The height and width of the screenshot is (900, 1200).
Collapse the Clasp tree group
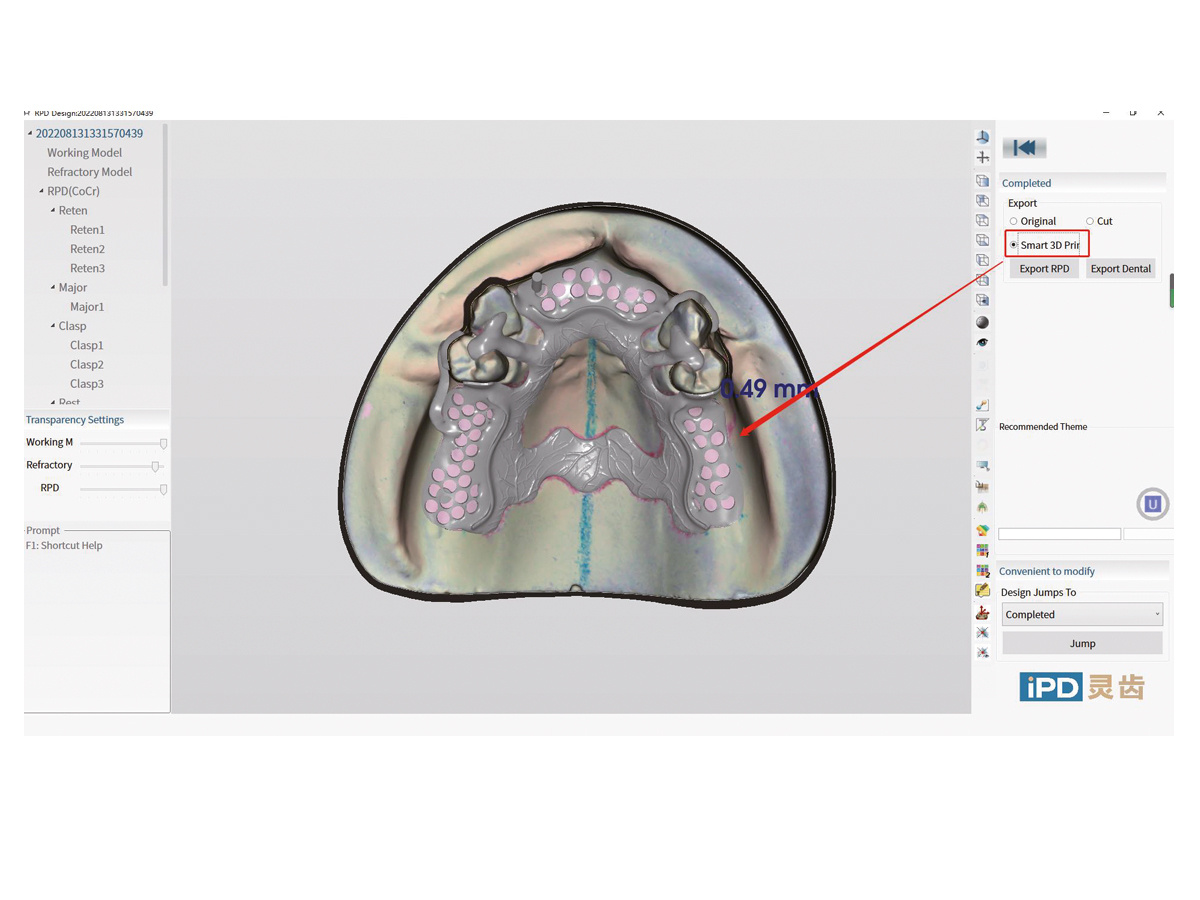click(x=53, y=326)
